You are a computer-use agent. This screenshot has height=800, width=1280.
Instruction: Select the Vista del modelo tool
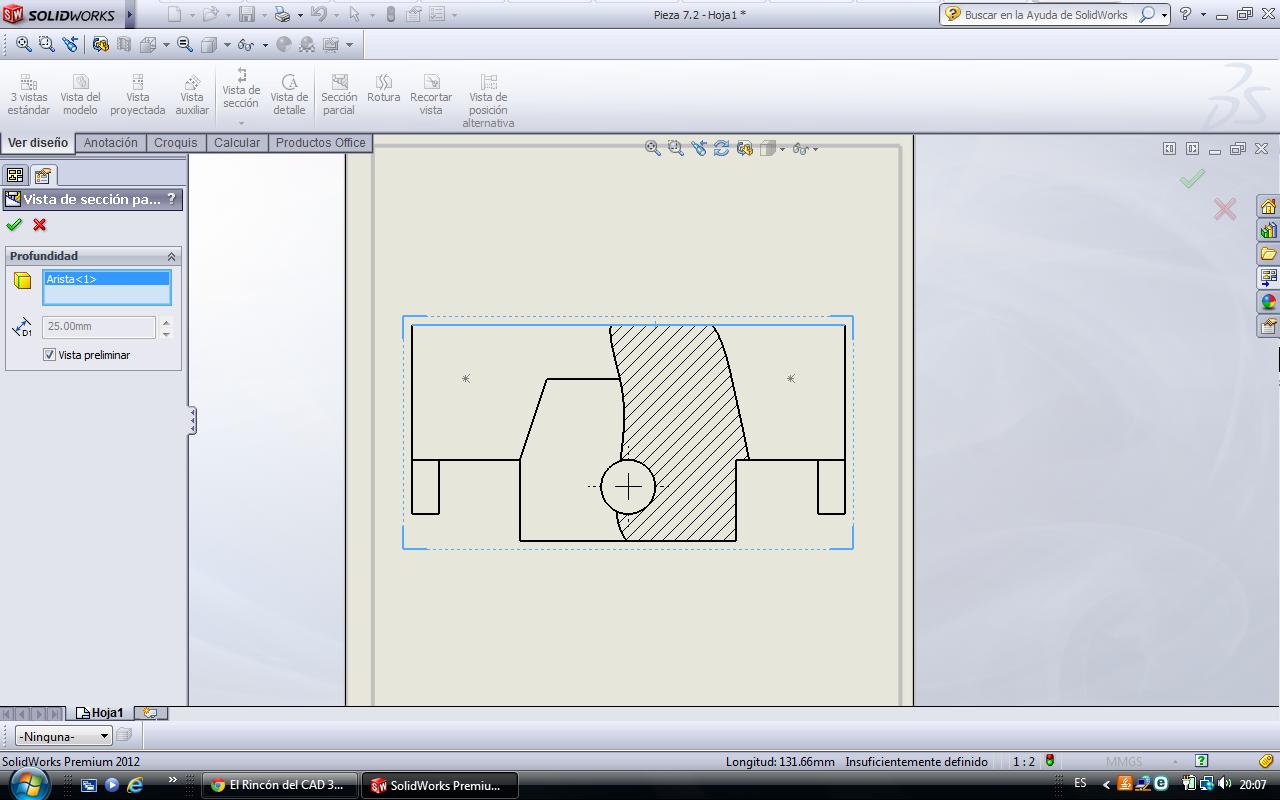click(80, 95)
